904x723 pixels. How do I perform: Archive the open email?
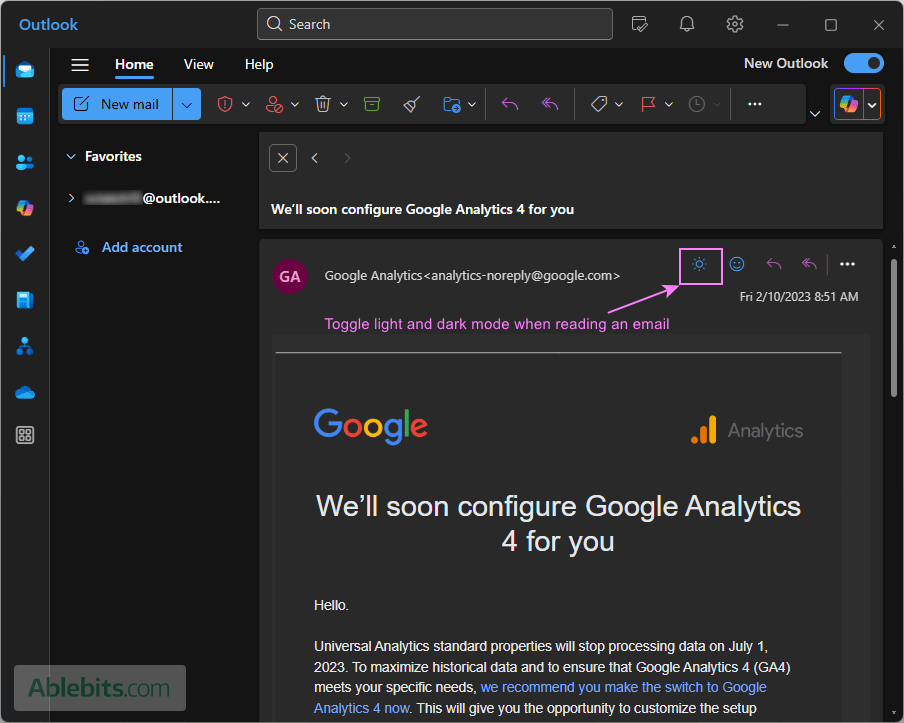click(x=372, y=104)
